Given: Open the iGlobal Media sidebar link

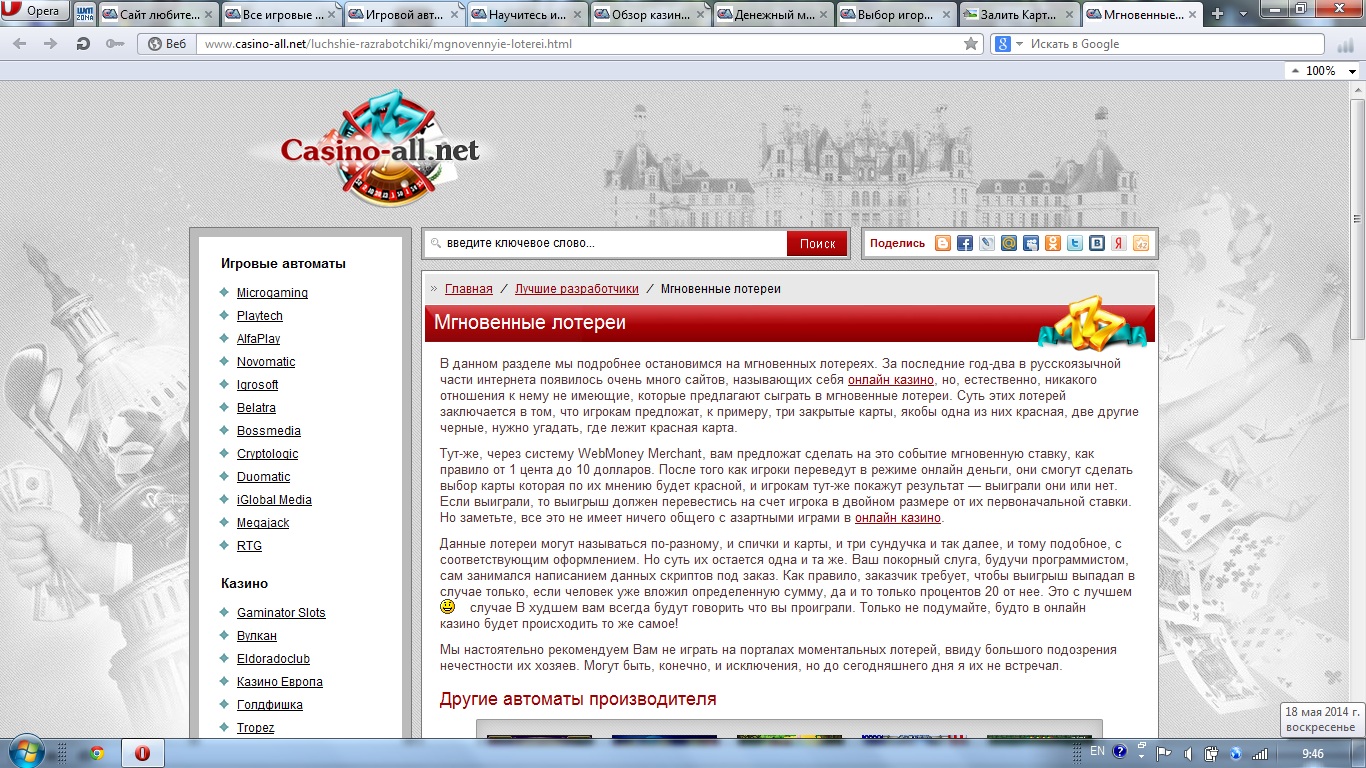Looking at the screenshot, I should click(274, 500).
